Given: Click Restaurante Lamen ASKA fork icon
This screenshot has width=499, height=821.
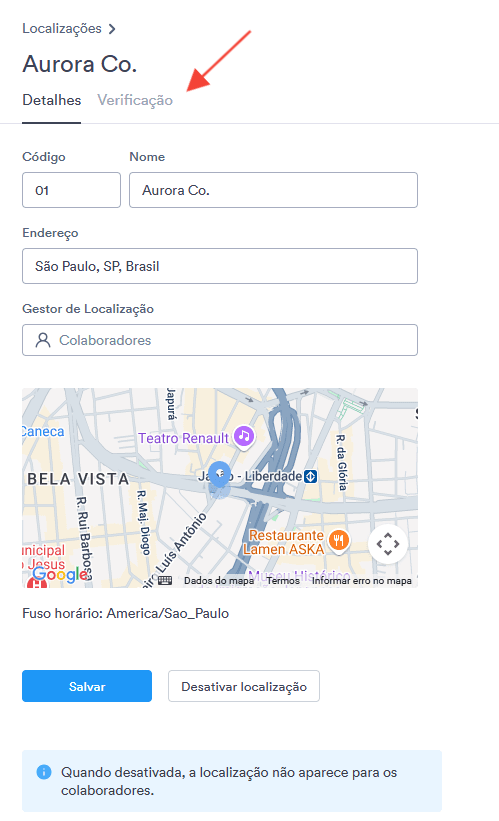Looking at the screenshot, I should coord(339,540).
